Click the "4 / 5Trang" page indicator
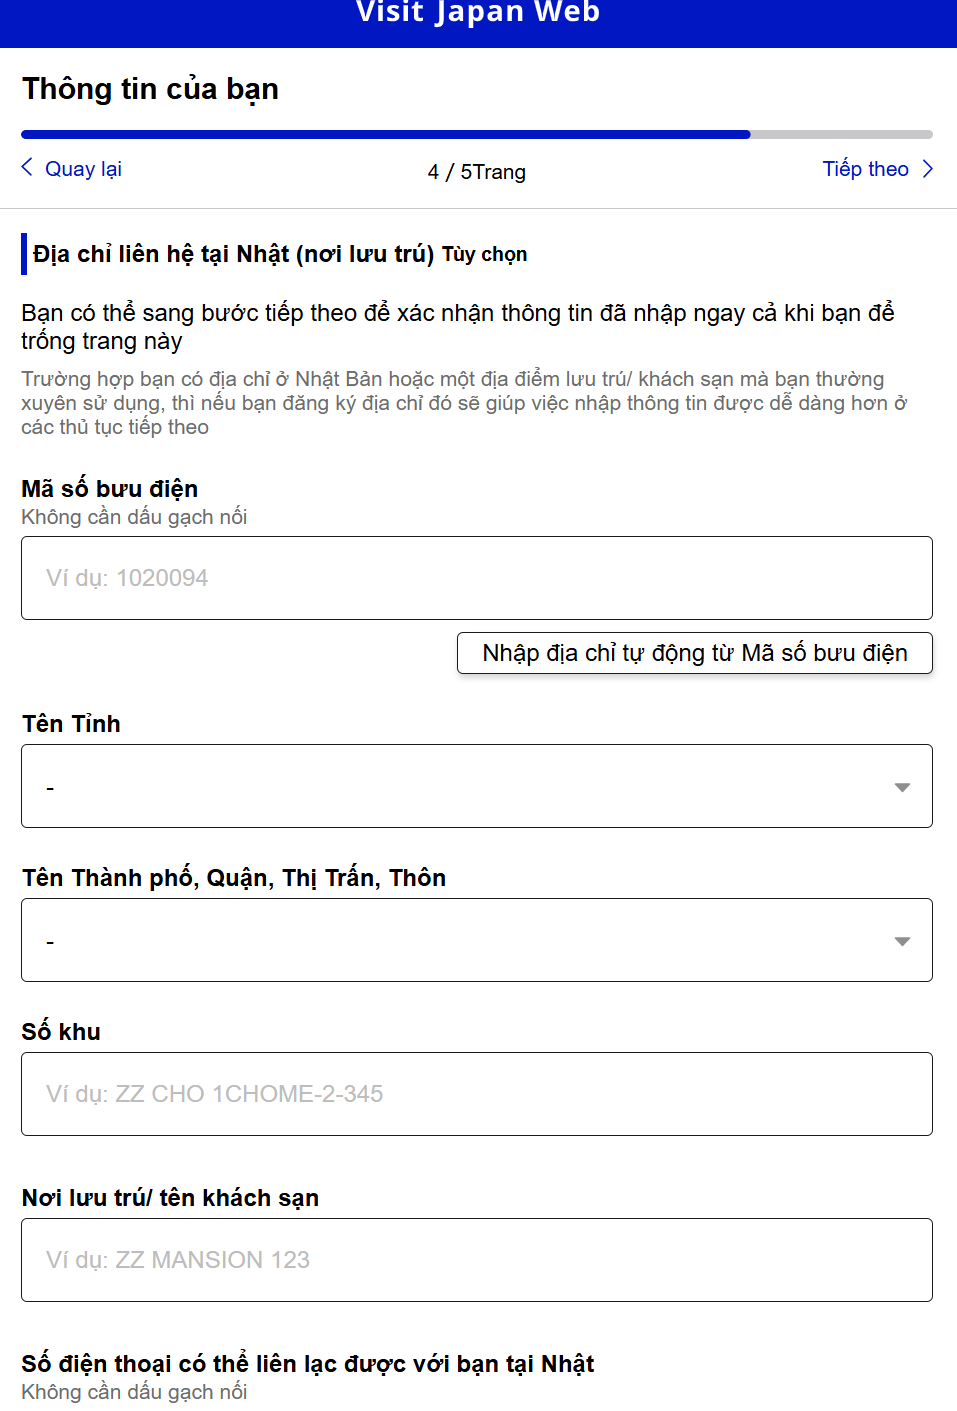The width and height of the screenshot is (957, 1411). pos(477,172)
